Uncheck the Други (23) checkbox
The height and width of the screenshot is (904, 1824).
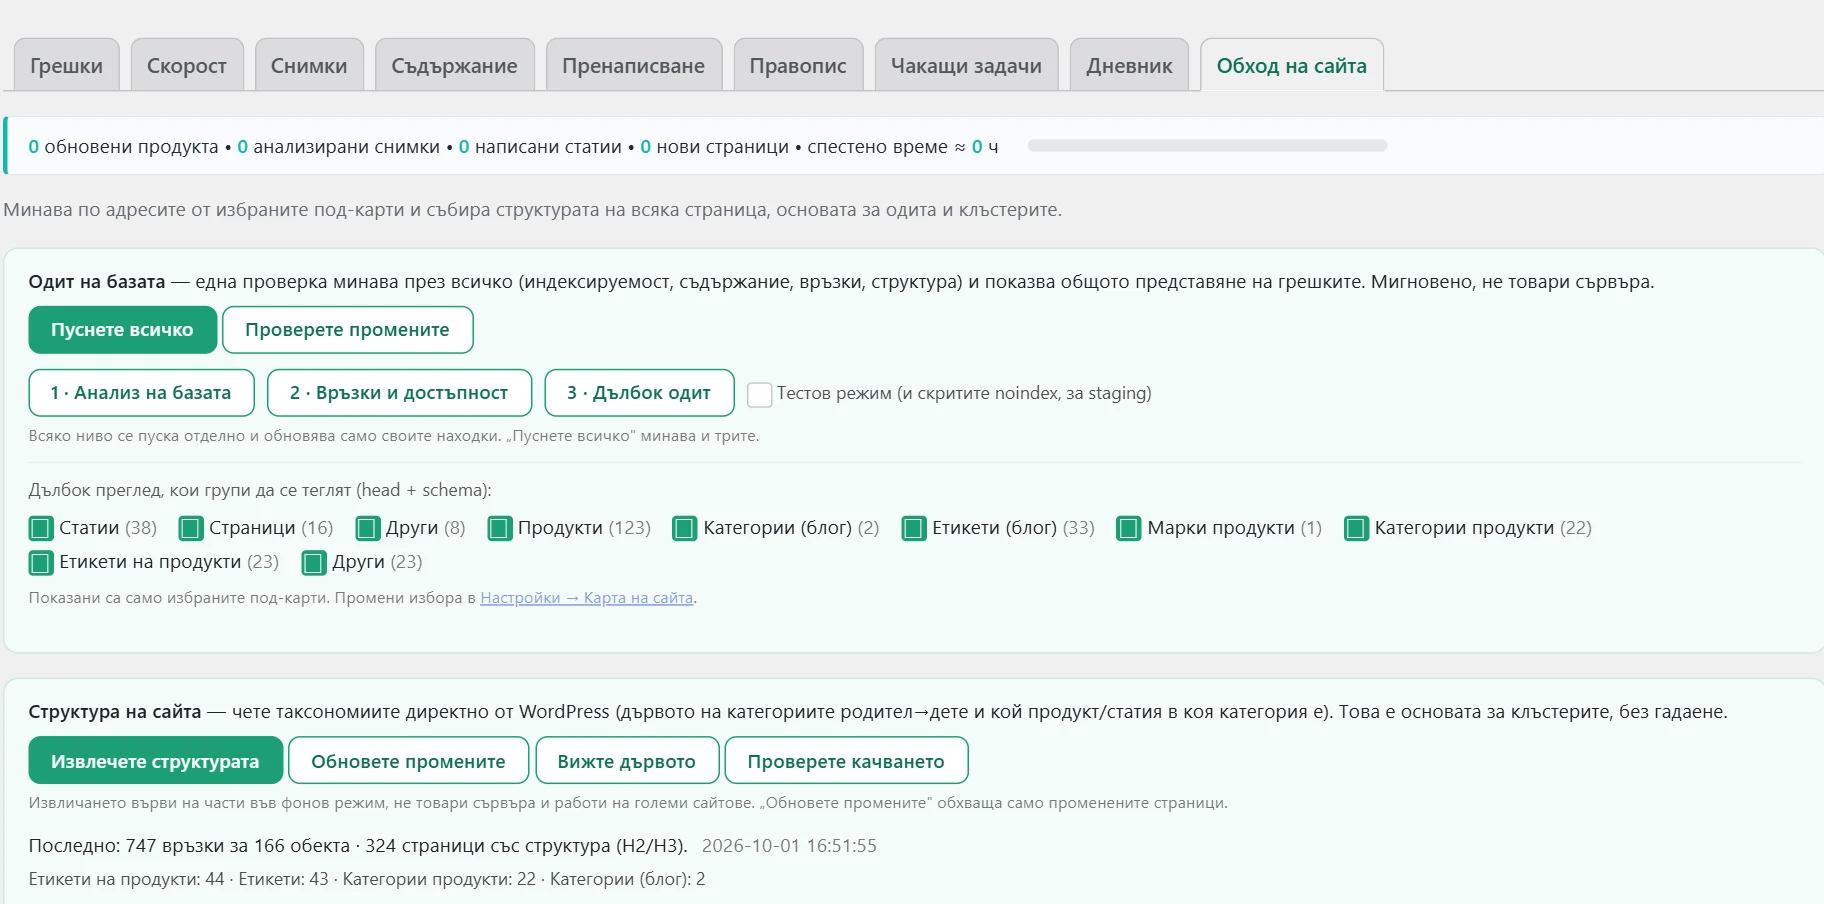click(314, 563)
